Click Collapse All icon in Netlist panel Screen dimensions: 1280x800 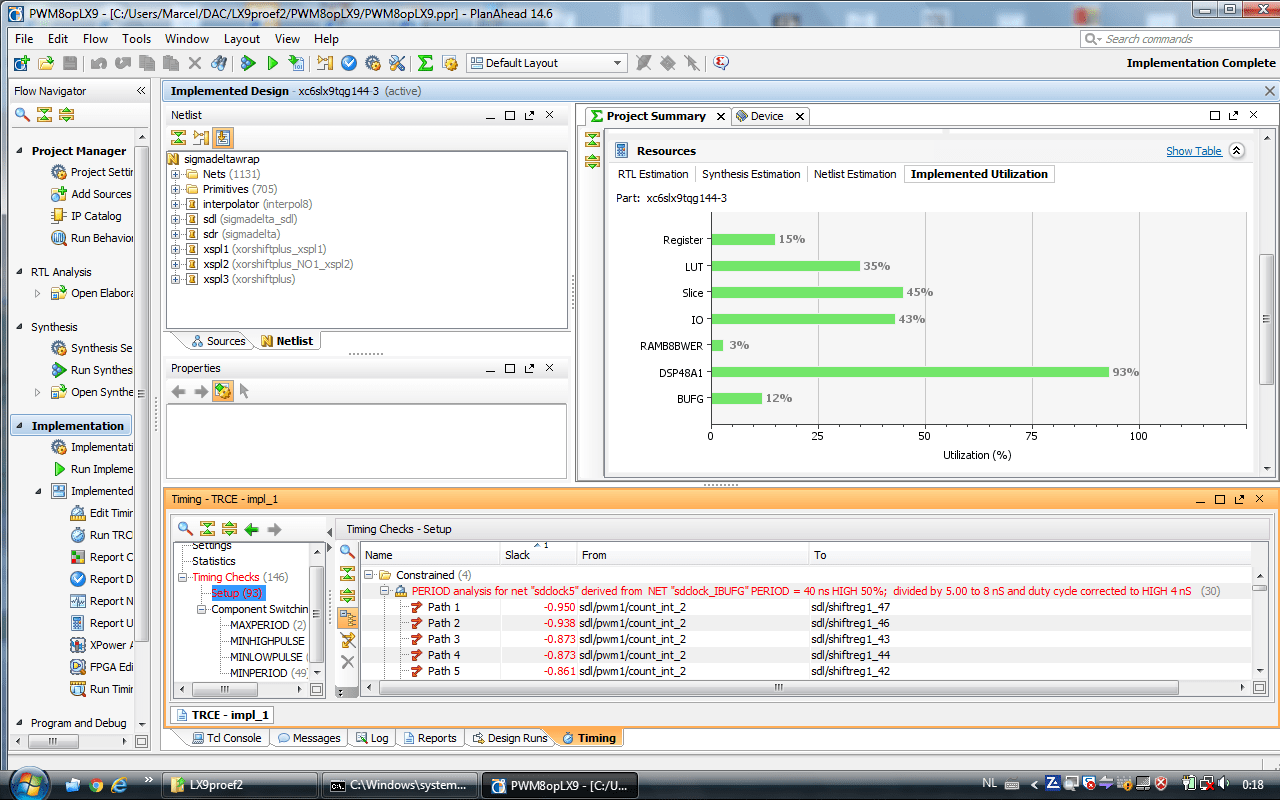(x=178, y=138)
